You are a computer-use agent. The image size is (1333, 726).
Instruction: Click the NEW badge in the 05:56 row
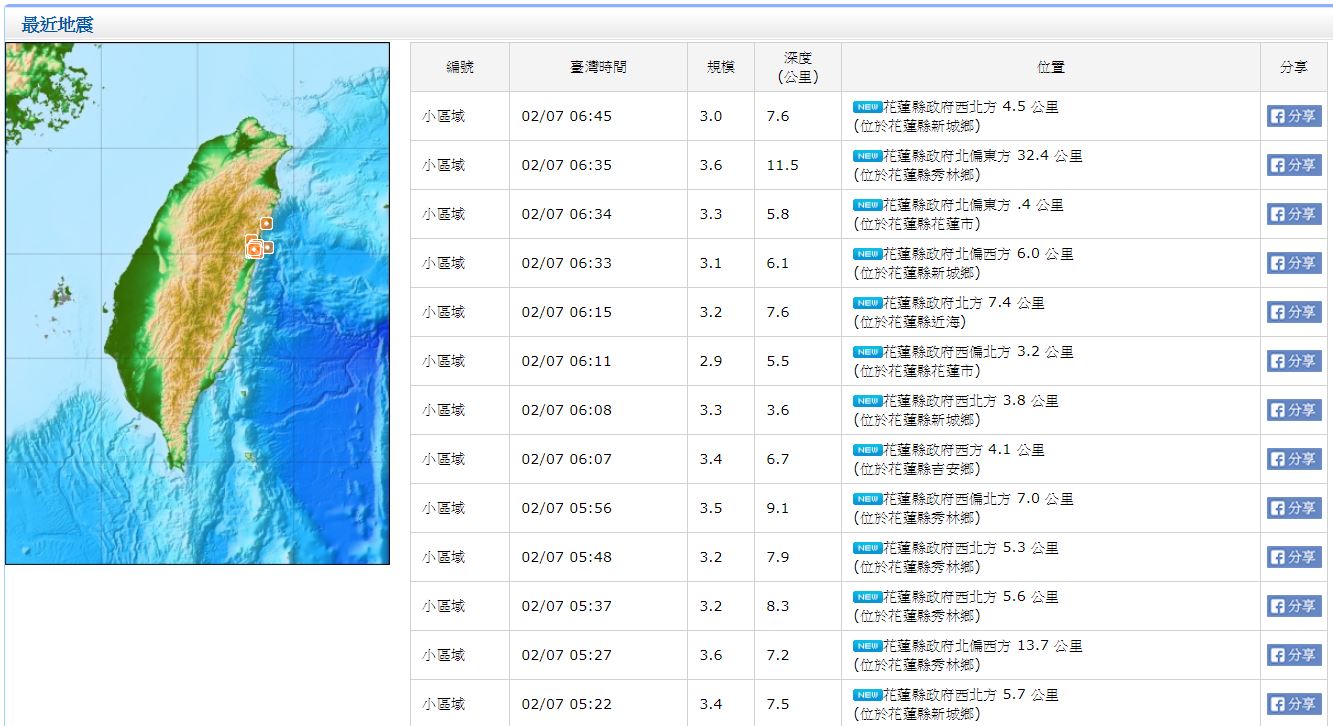click(867, 499)
